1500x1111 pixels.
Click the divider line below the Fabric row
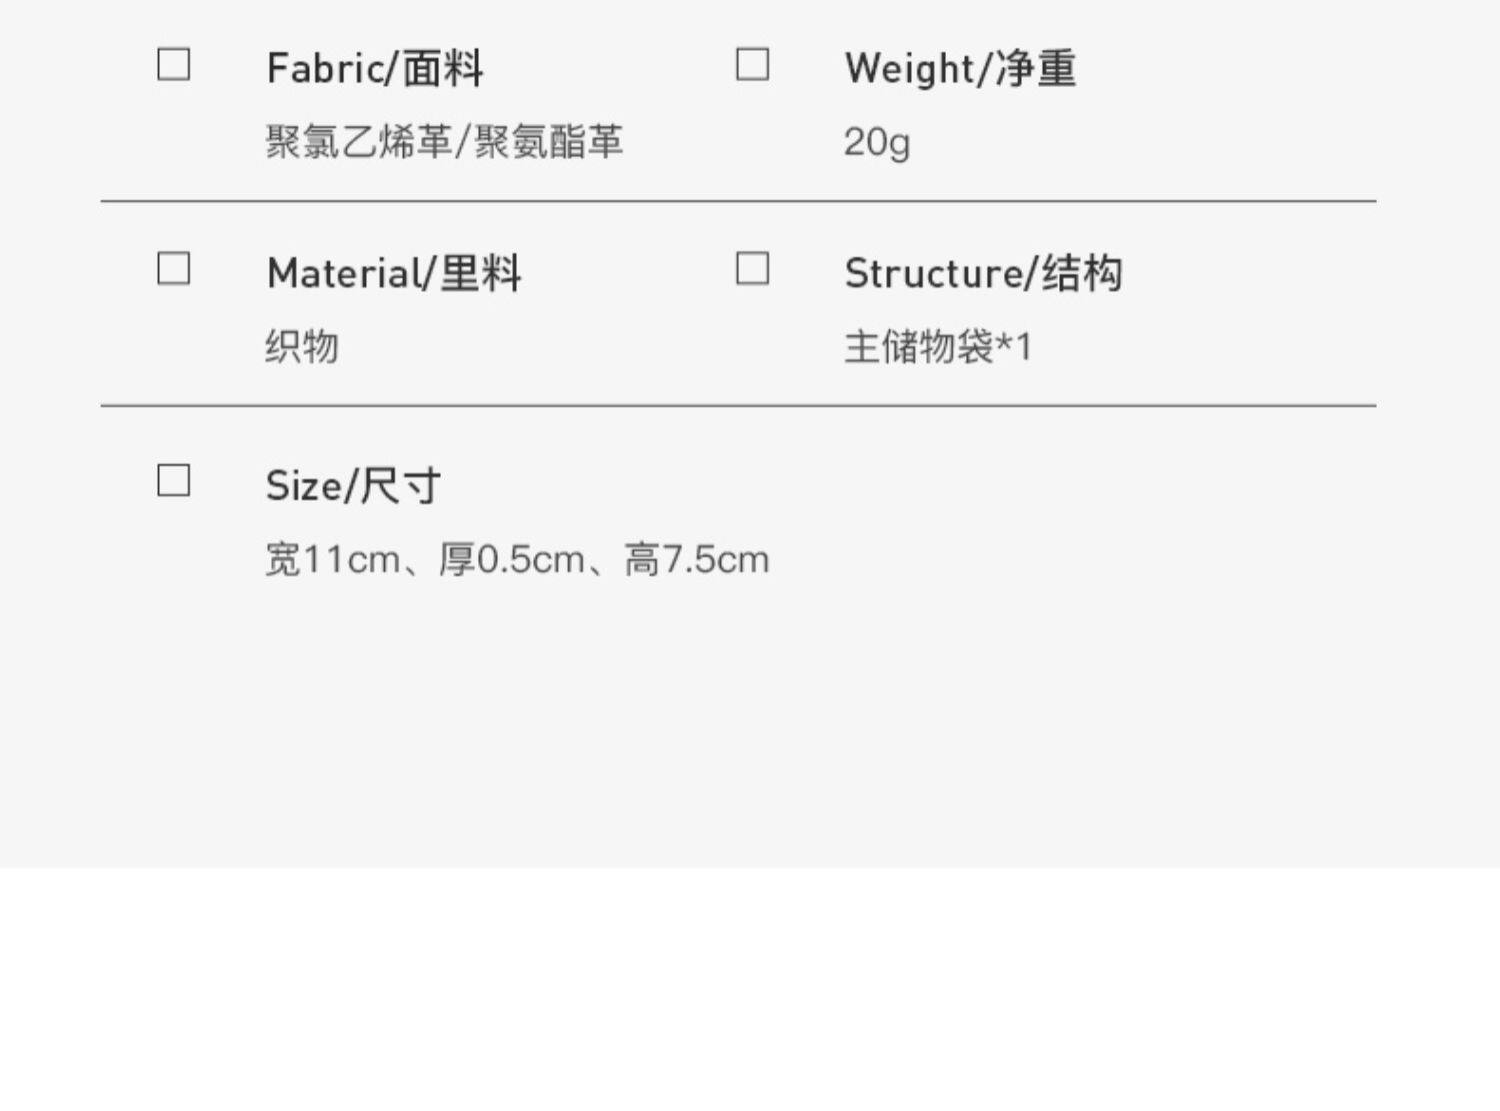click(738, 202)
